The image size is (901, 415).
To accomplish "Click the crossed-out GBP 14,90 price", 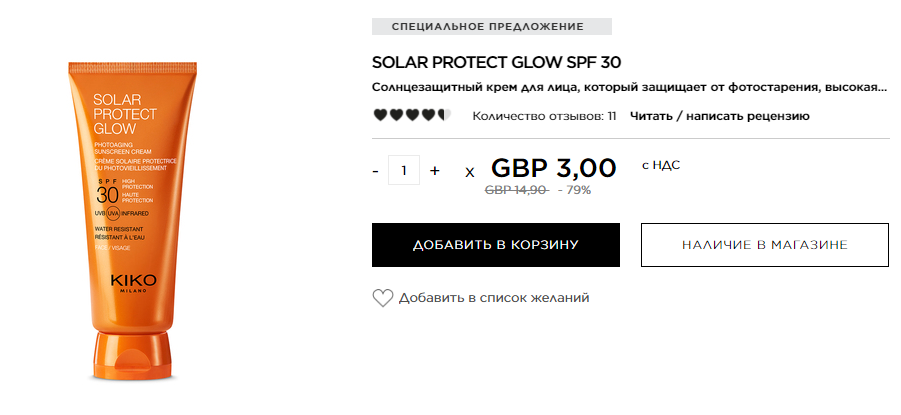I will click(x=517, y=190).
